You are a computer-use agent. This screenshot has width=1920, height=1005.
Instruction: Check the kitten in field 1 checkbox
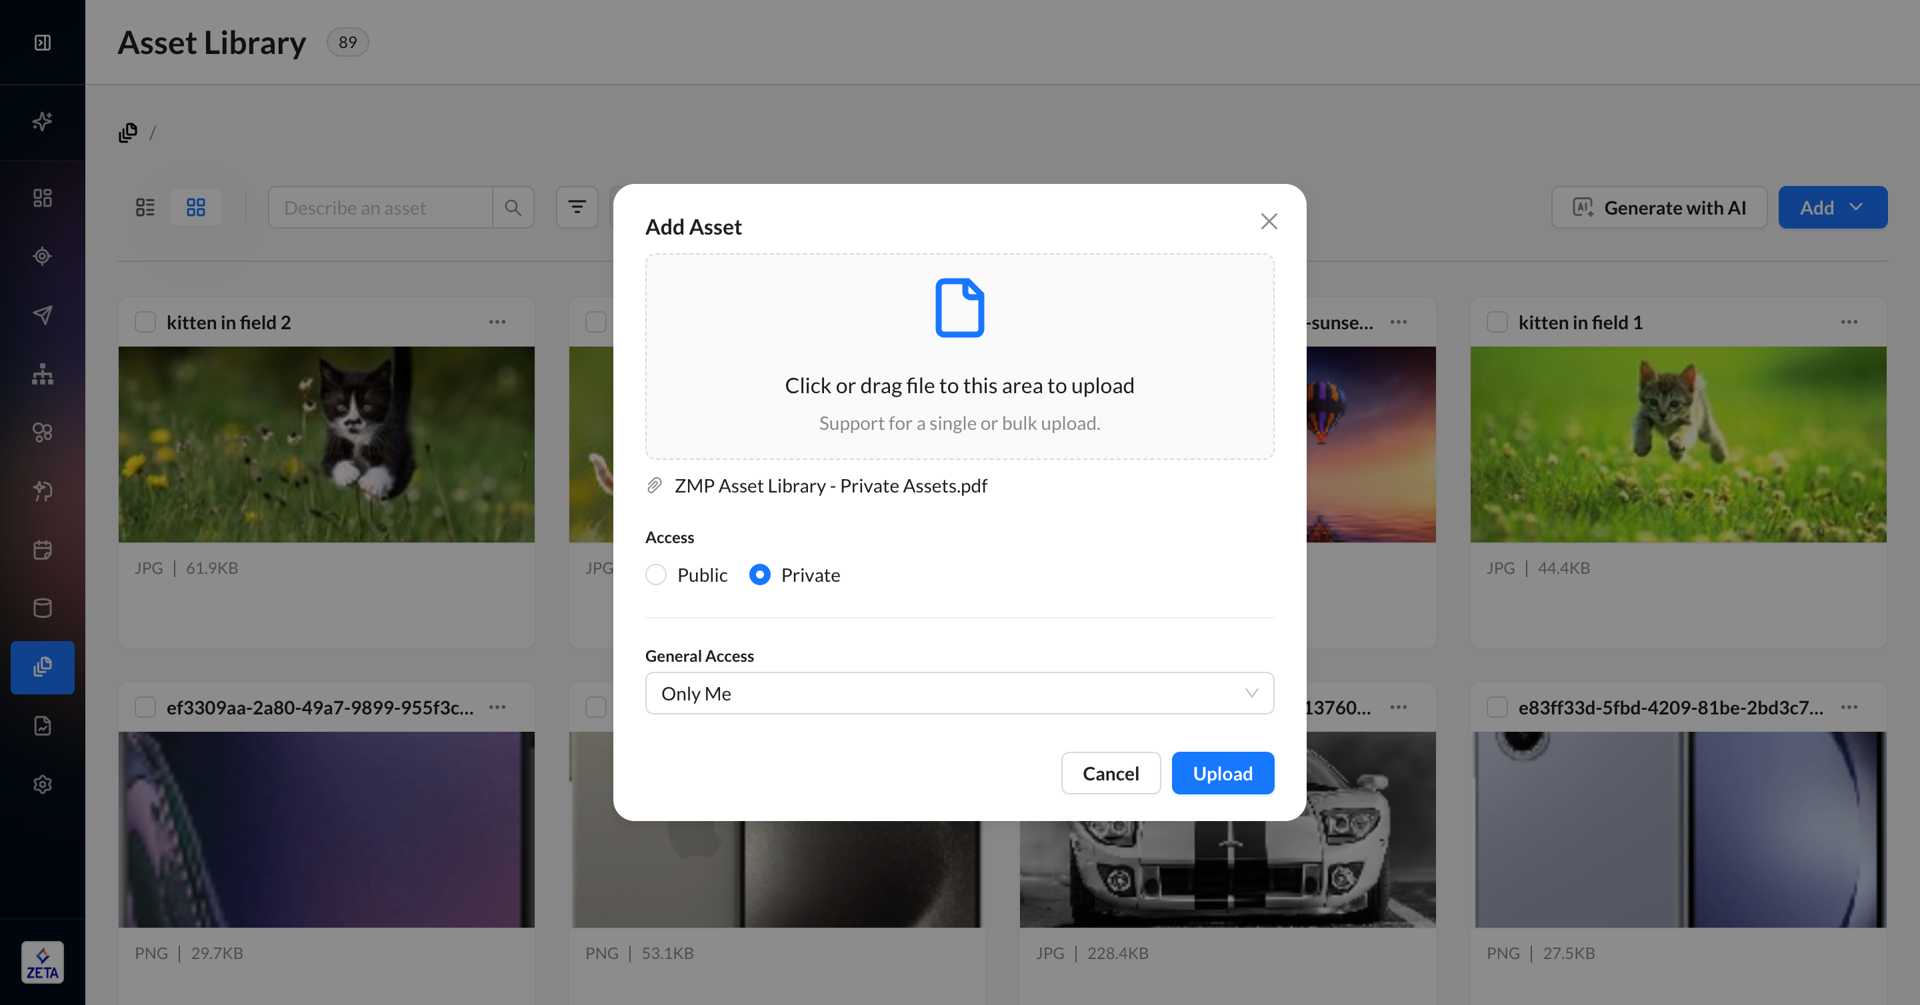coord(1497,322)
